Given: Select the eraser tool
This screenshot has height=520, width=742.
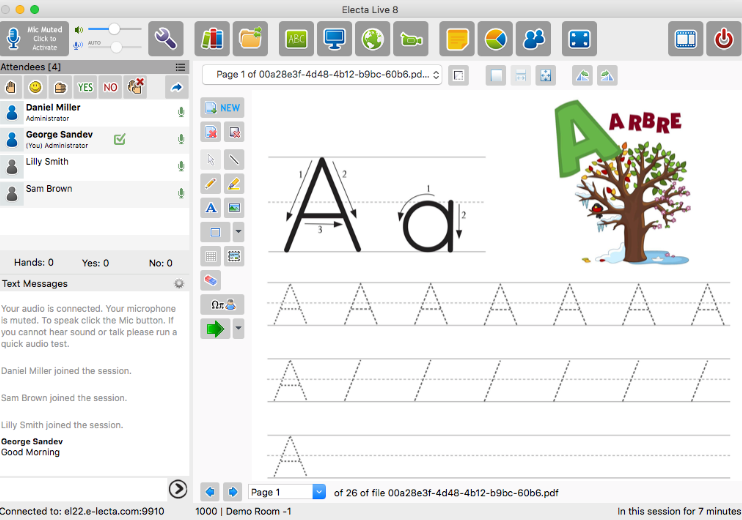Looking at the screenshot, I should (x=210, y=279).
